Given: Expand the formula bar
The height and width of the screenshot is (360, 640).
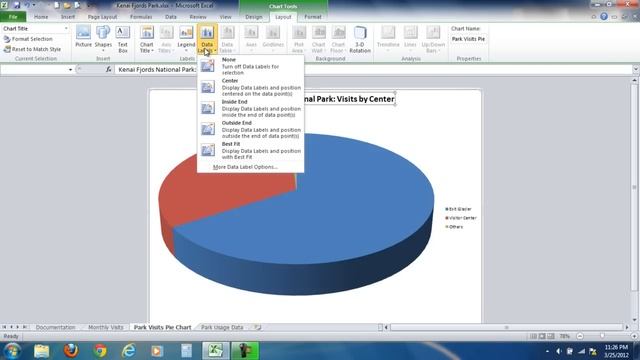Looking at the screenshot, I should pos(636,70).
